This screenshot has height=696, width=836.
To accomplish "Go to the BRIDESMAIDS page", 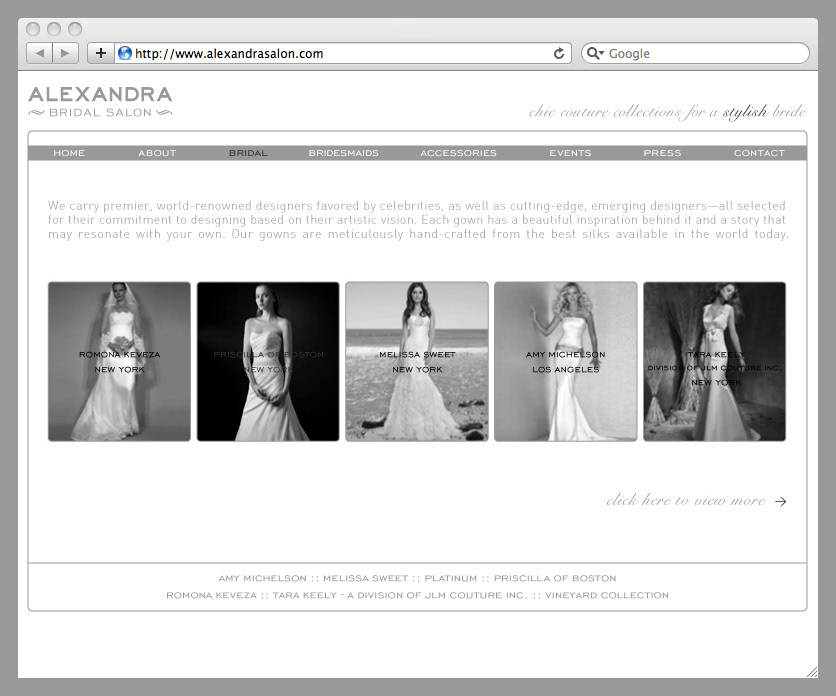I will click(343, 153).
